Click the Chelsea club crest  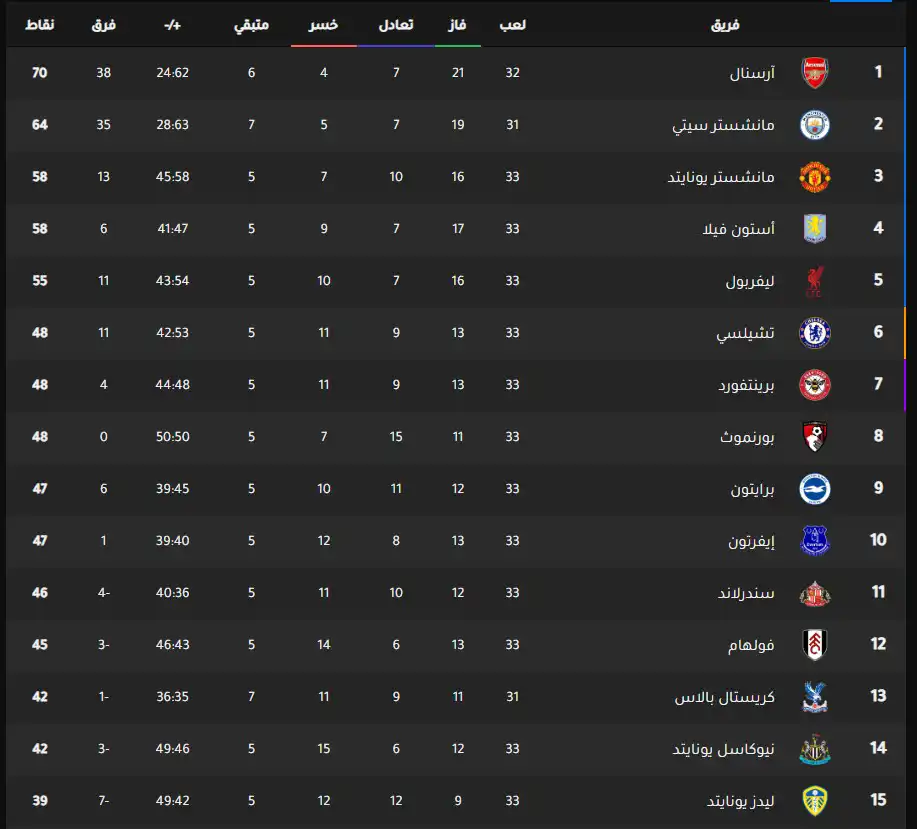pos(814,332)
